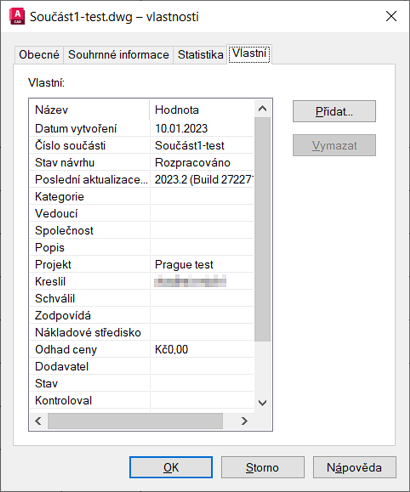Select the Odhad ceny property row
Screen dimensions: 410x492
(142, 349)
